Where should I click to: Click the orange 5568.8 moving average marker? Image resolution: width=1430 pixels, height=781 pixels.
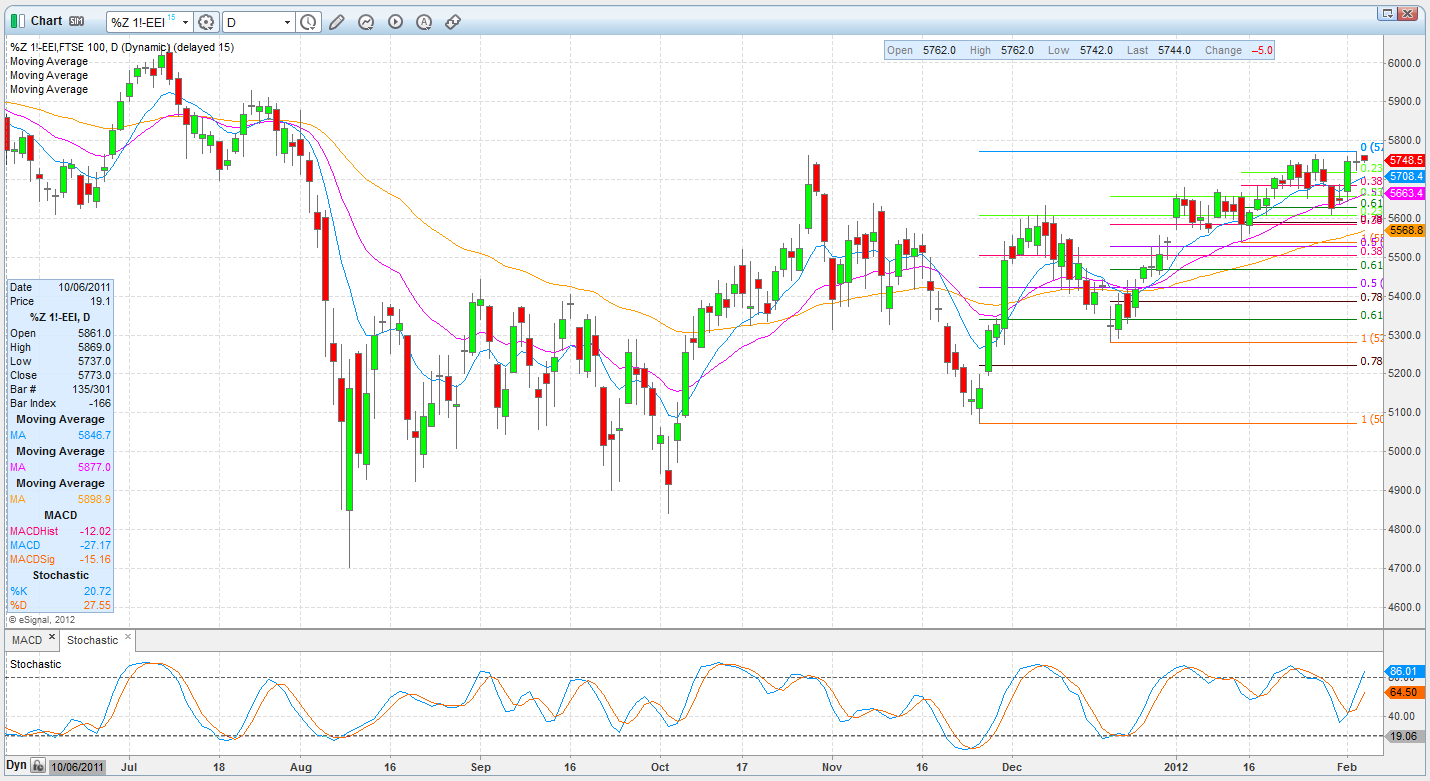1405,230
